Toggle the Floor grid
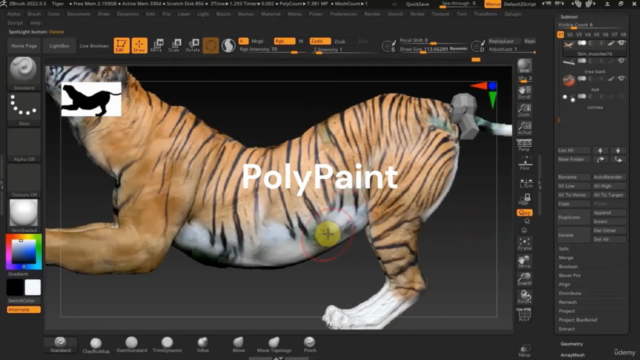The height and width of the screenshot is (360, 640). point(524,163)
